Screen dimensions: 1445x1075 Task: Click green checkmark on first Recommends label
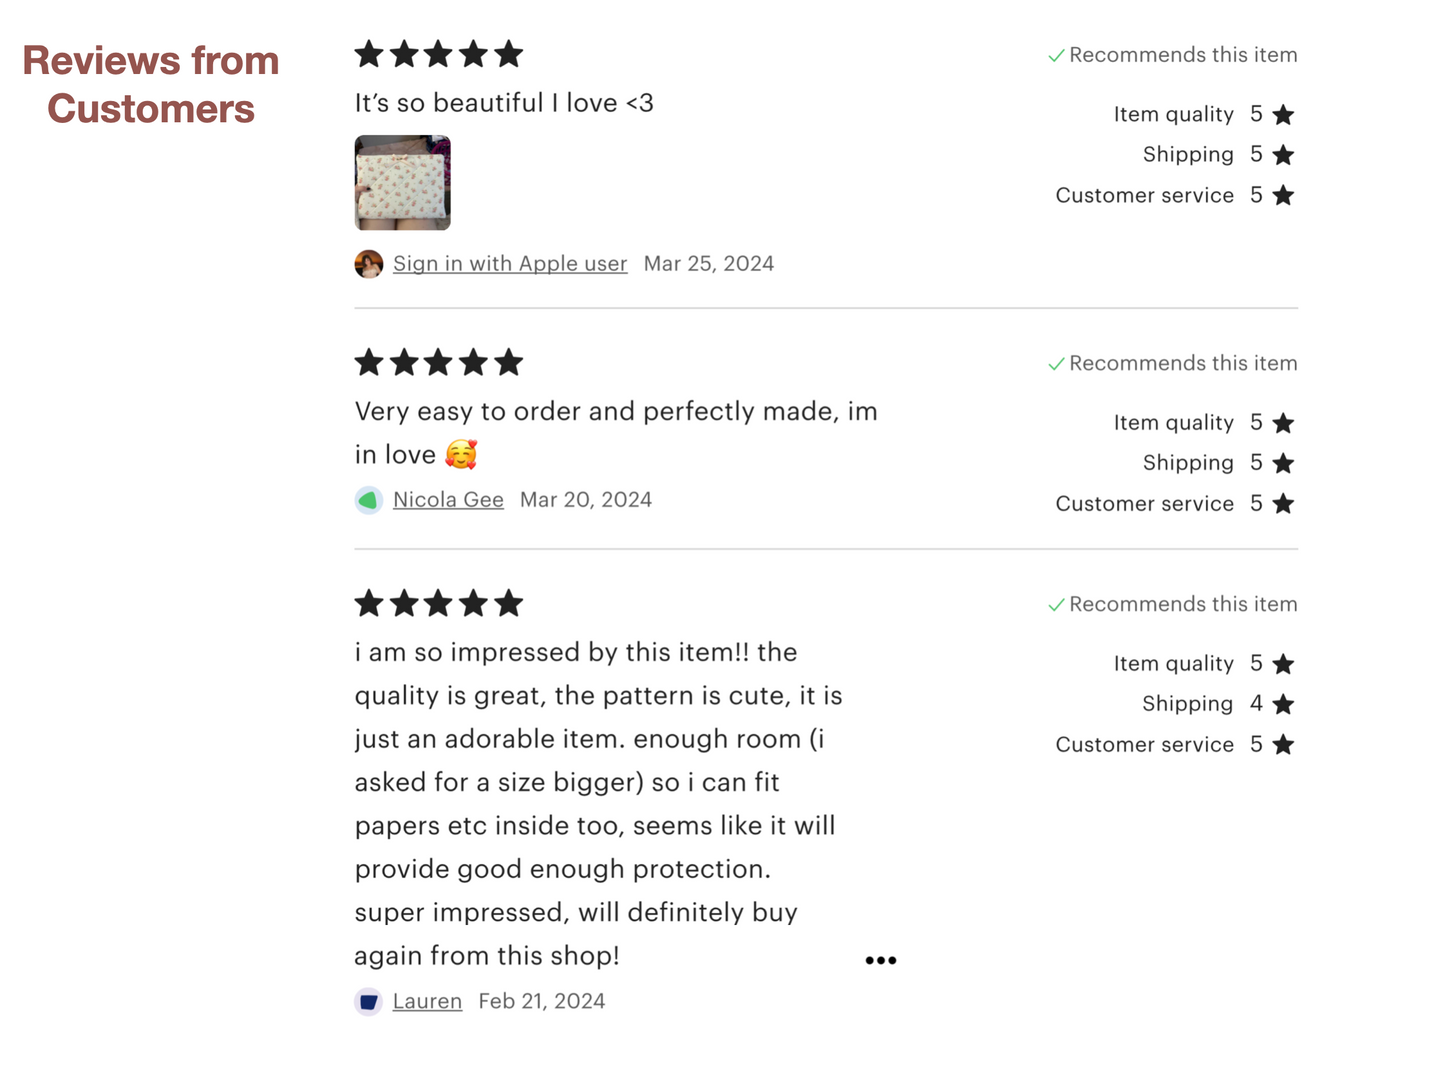point(1056,56)
